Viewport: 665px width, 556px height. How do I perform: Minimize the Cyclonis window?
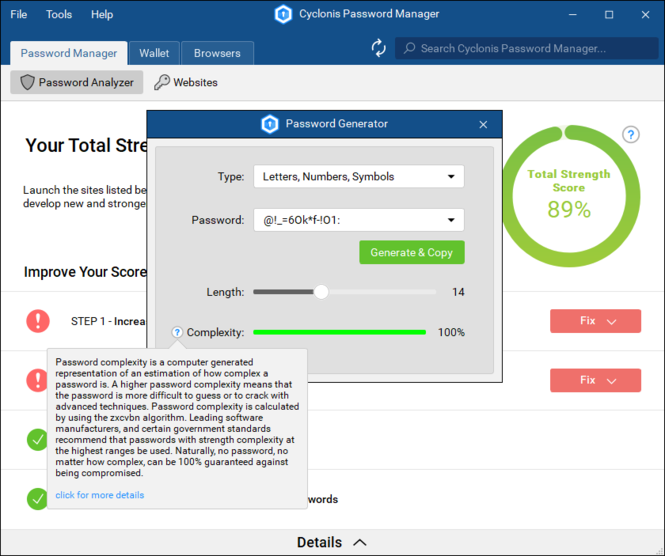pos(573,14)
